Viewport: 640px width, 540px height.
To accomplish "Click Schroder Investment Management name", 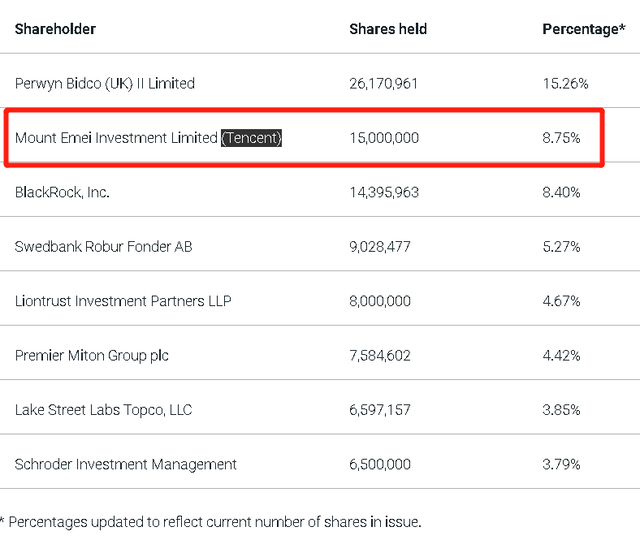I will (x=126, y=464).
